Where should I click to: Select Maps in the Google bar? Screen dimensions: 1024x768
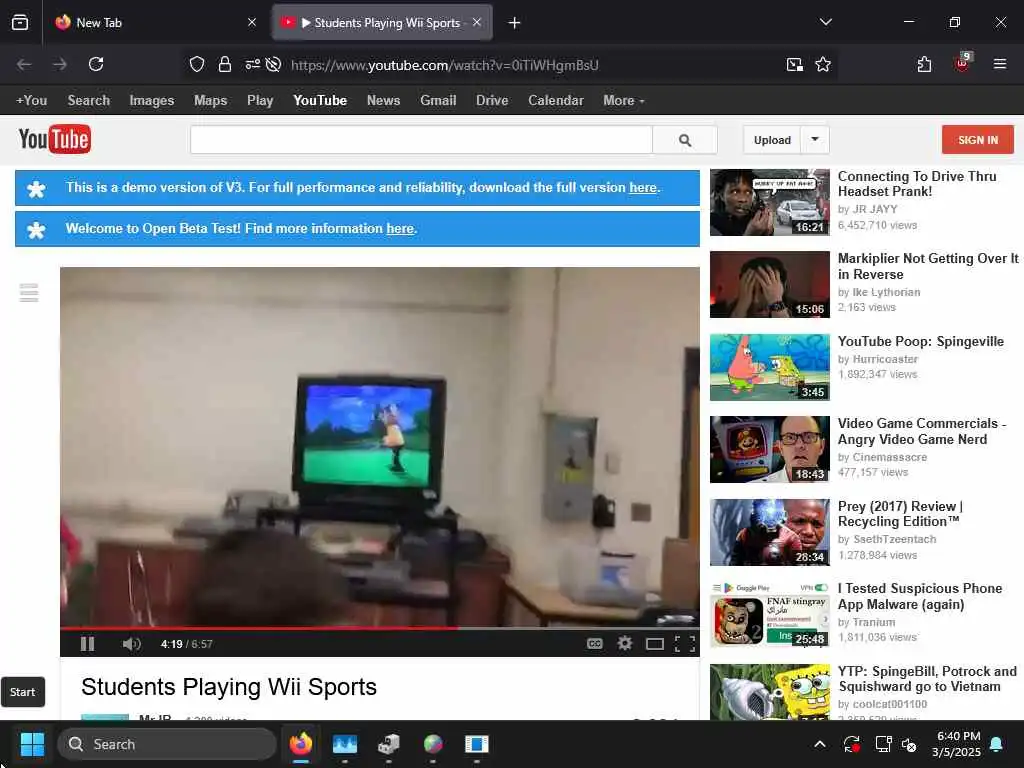(x=210, y=101)
